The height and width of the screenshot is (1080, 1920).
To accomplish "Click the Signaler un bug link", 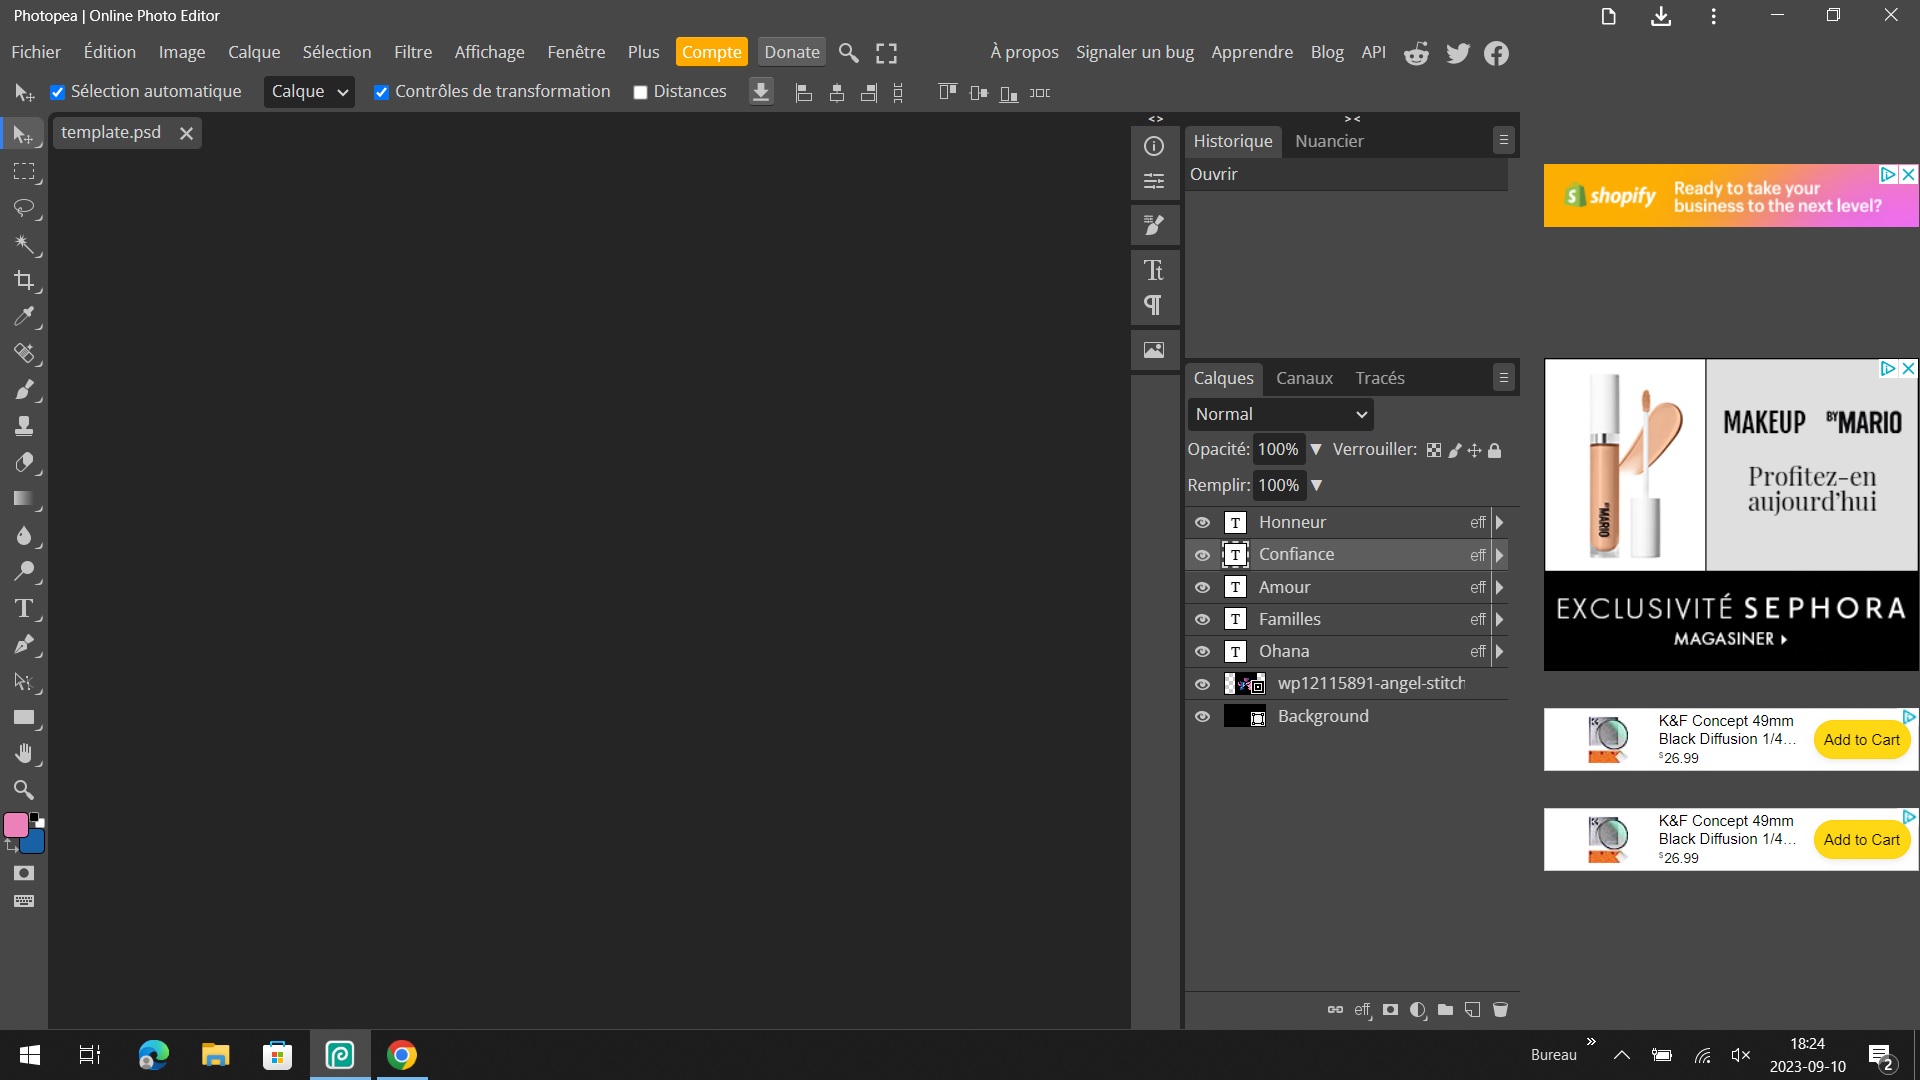I will click(x=1134, y=52).
